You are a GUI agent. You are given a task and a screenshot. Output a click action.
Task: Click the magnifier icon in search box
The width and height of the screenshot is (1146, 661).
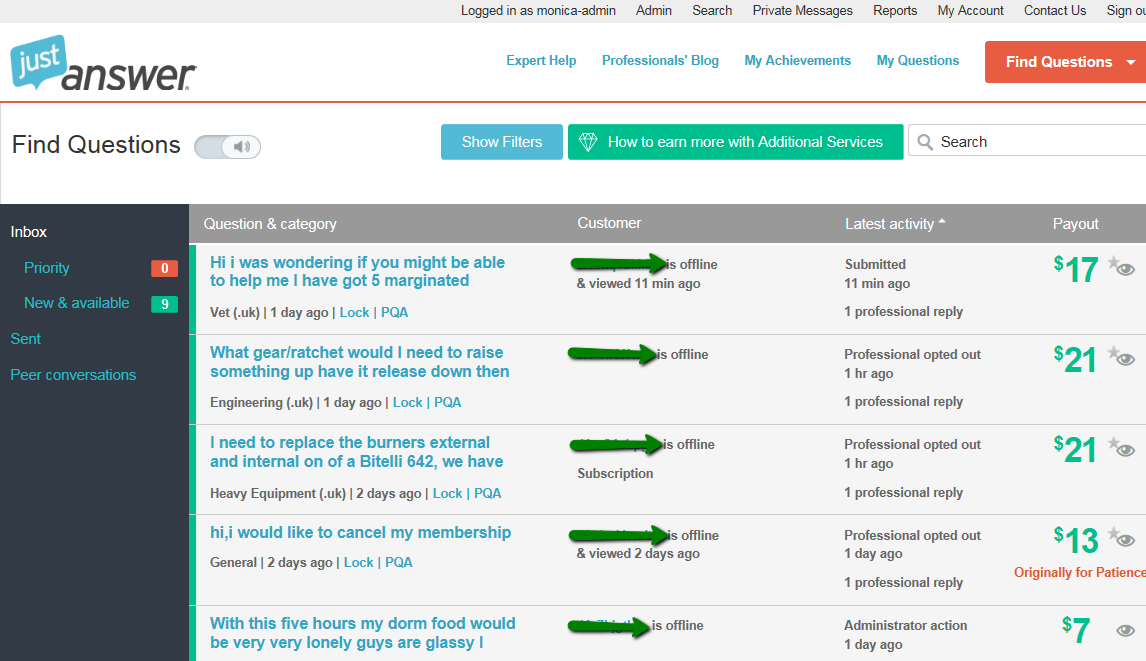pos(926,142)
